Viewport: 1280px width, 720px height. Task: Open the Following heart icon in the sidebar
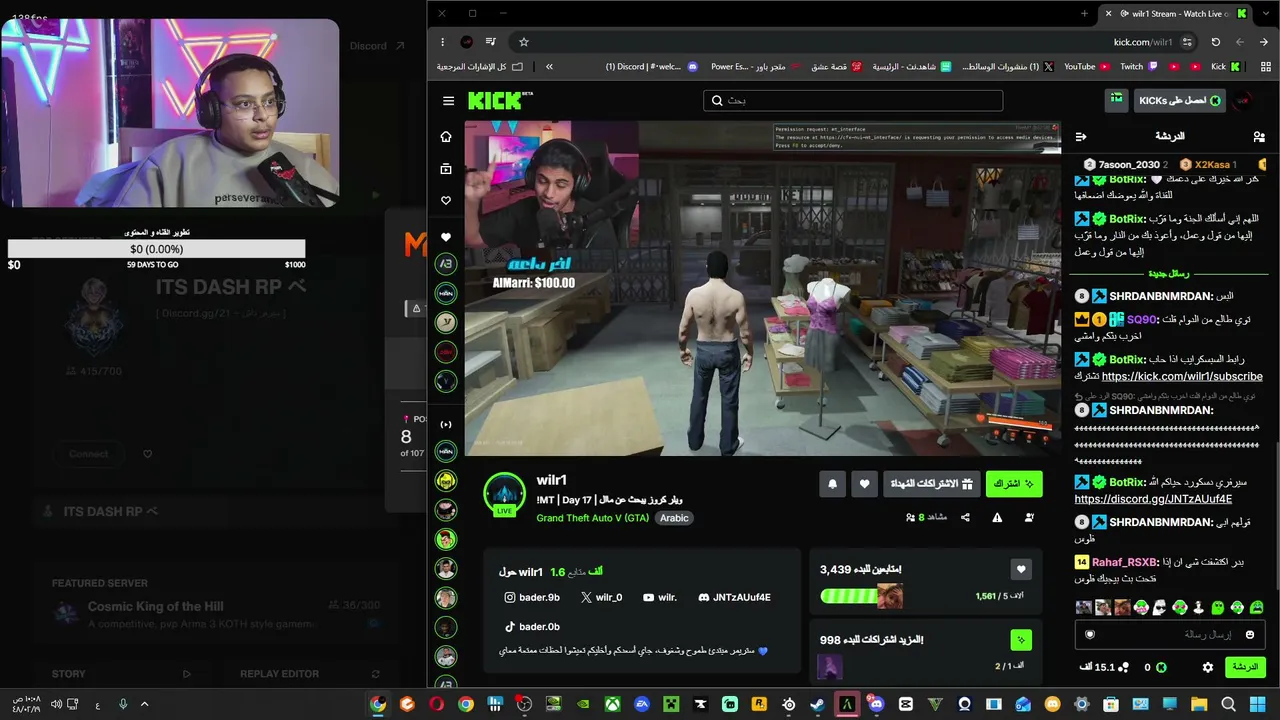pyautogui.click(x=446, y=201)
